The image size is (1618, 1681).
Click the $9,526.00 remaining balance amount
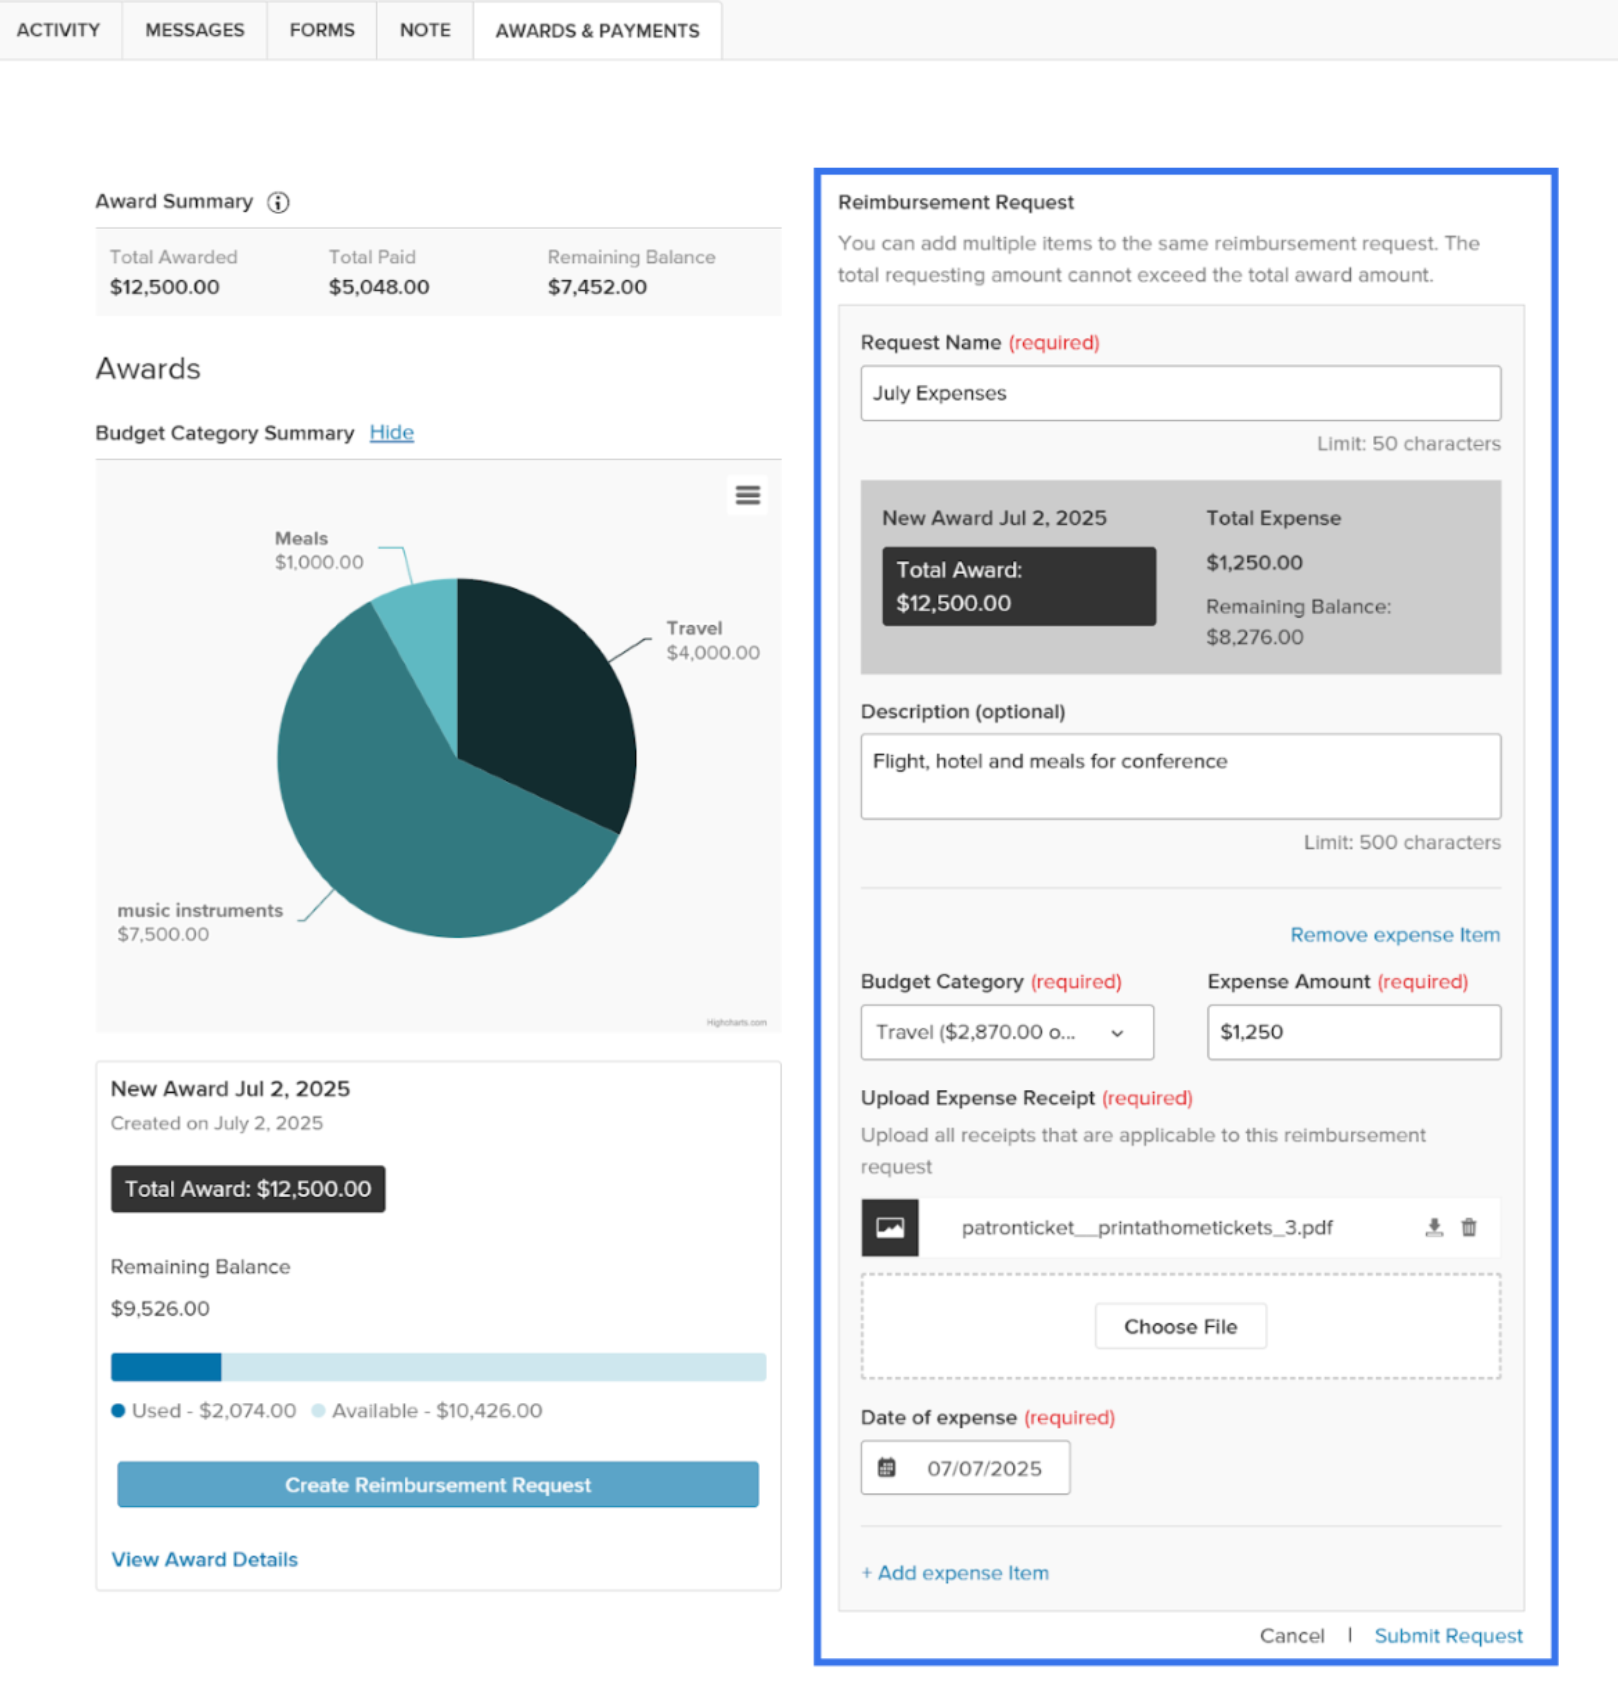click(x=160, y=1308)
